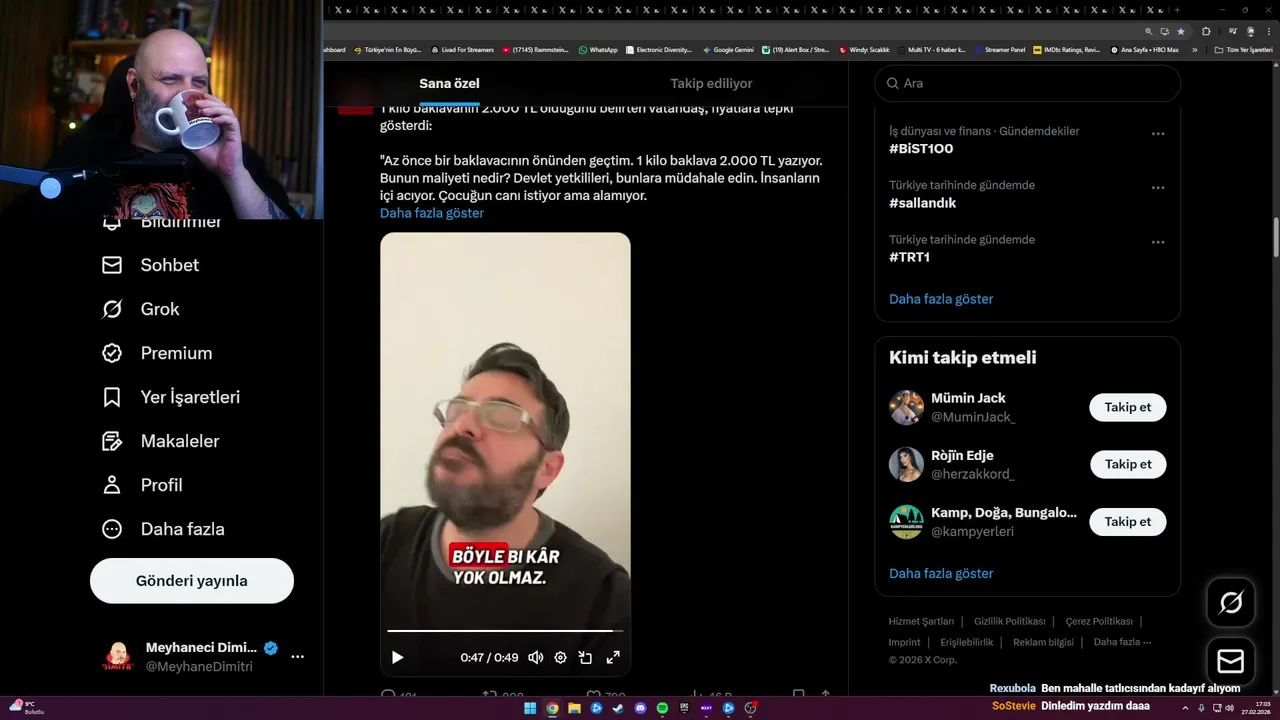Screen dimensions: 1280x720
Task: Open Chrome extensions puzzle icon
Action: coord(1205,31)
